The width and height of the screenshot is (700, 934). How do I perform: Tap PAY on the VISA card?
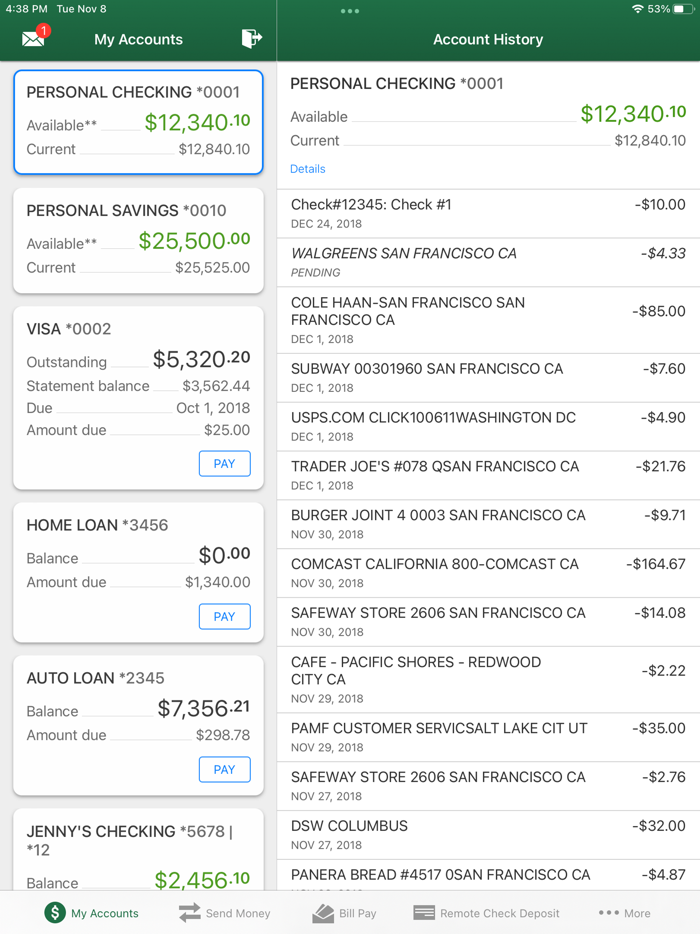[224, 463]
